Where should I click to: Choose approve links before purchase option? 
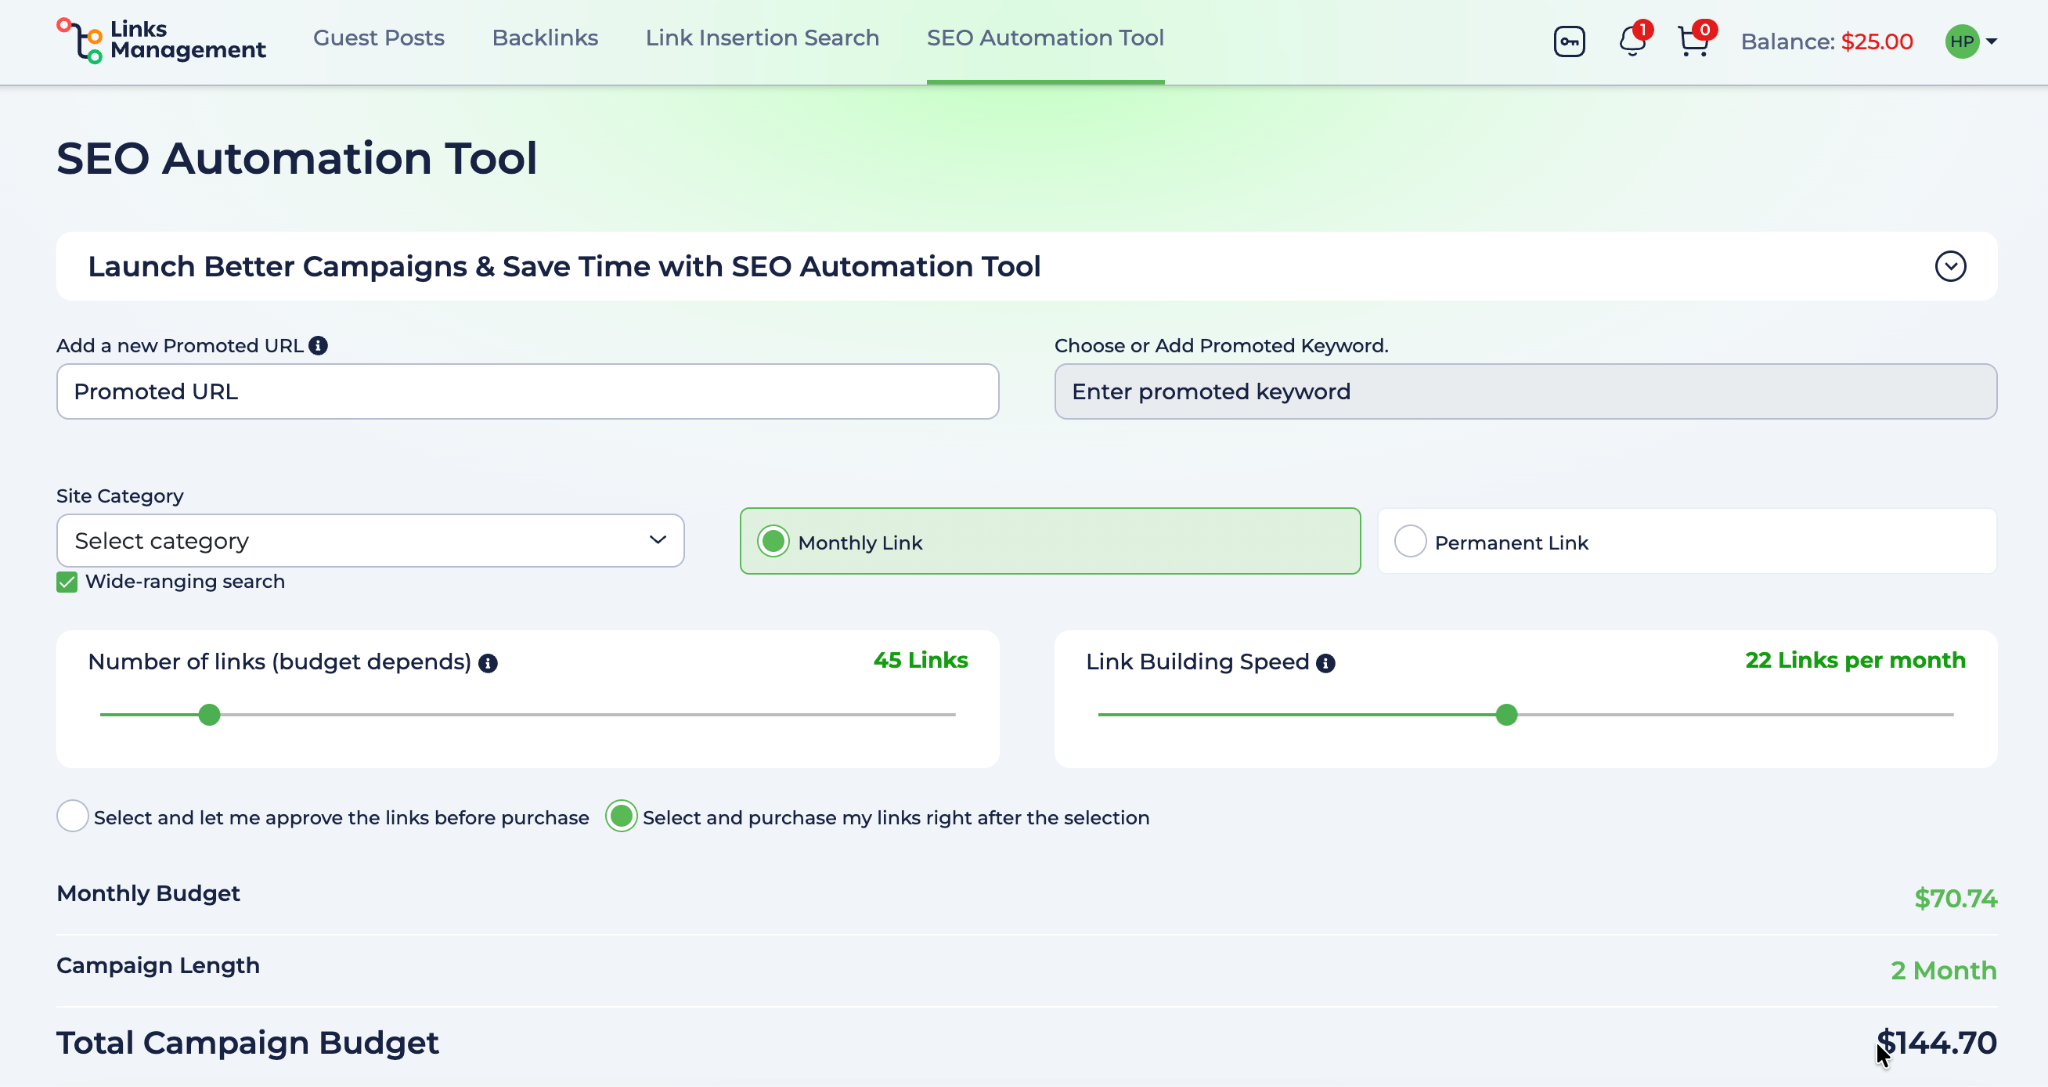(73, 817)
